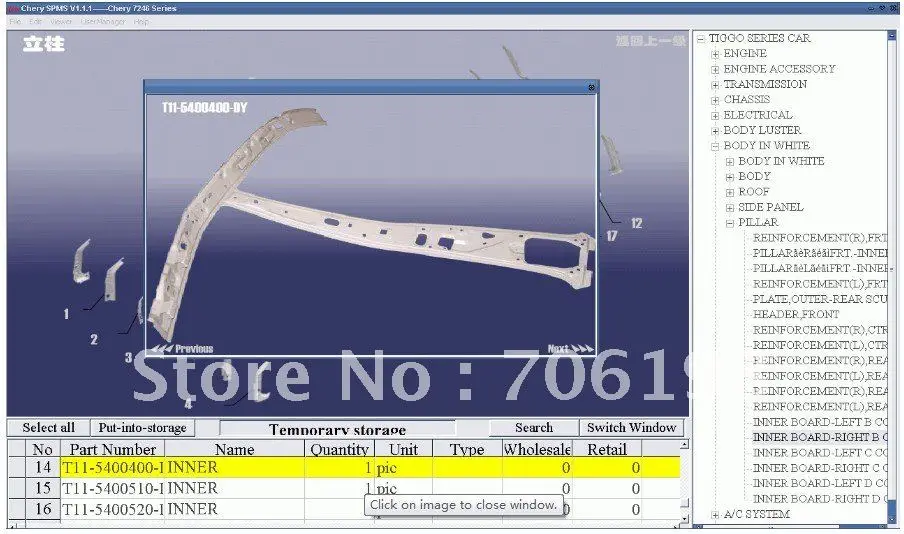Select PLATE,OUTER-REAR SCU tree entry

point(820,299)
